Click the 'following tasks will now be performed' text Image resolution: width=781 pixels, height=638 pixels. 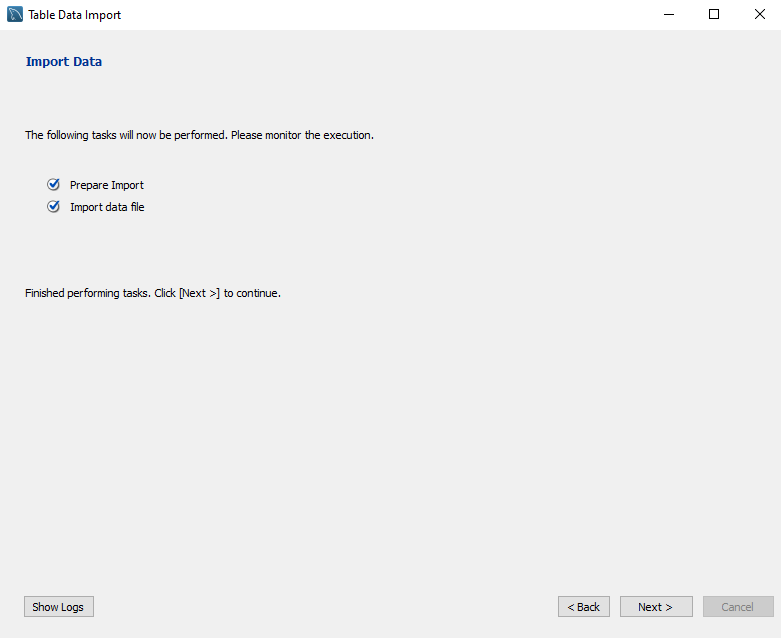(199, 135)
